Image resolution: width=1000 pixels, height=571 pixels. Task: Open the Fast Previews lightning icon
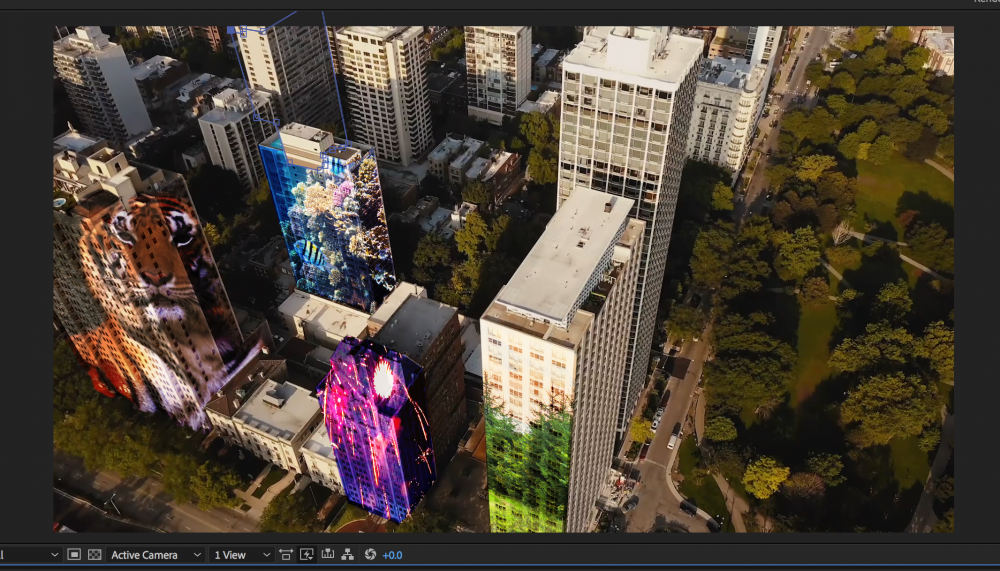coord(307,554)
